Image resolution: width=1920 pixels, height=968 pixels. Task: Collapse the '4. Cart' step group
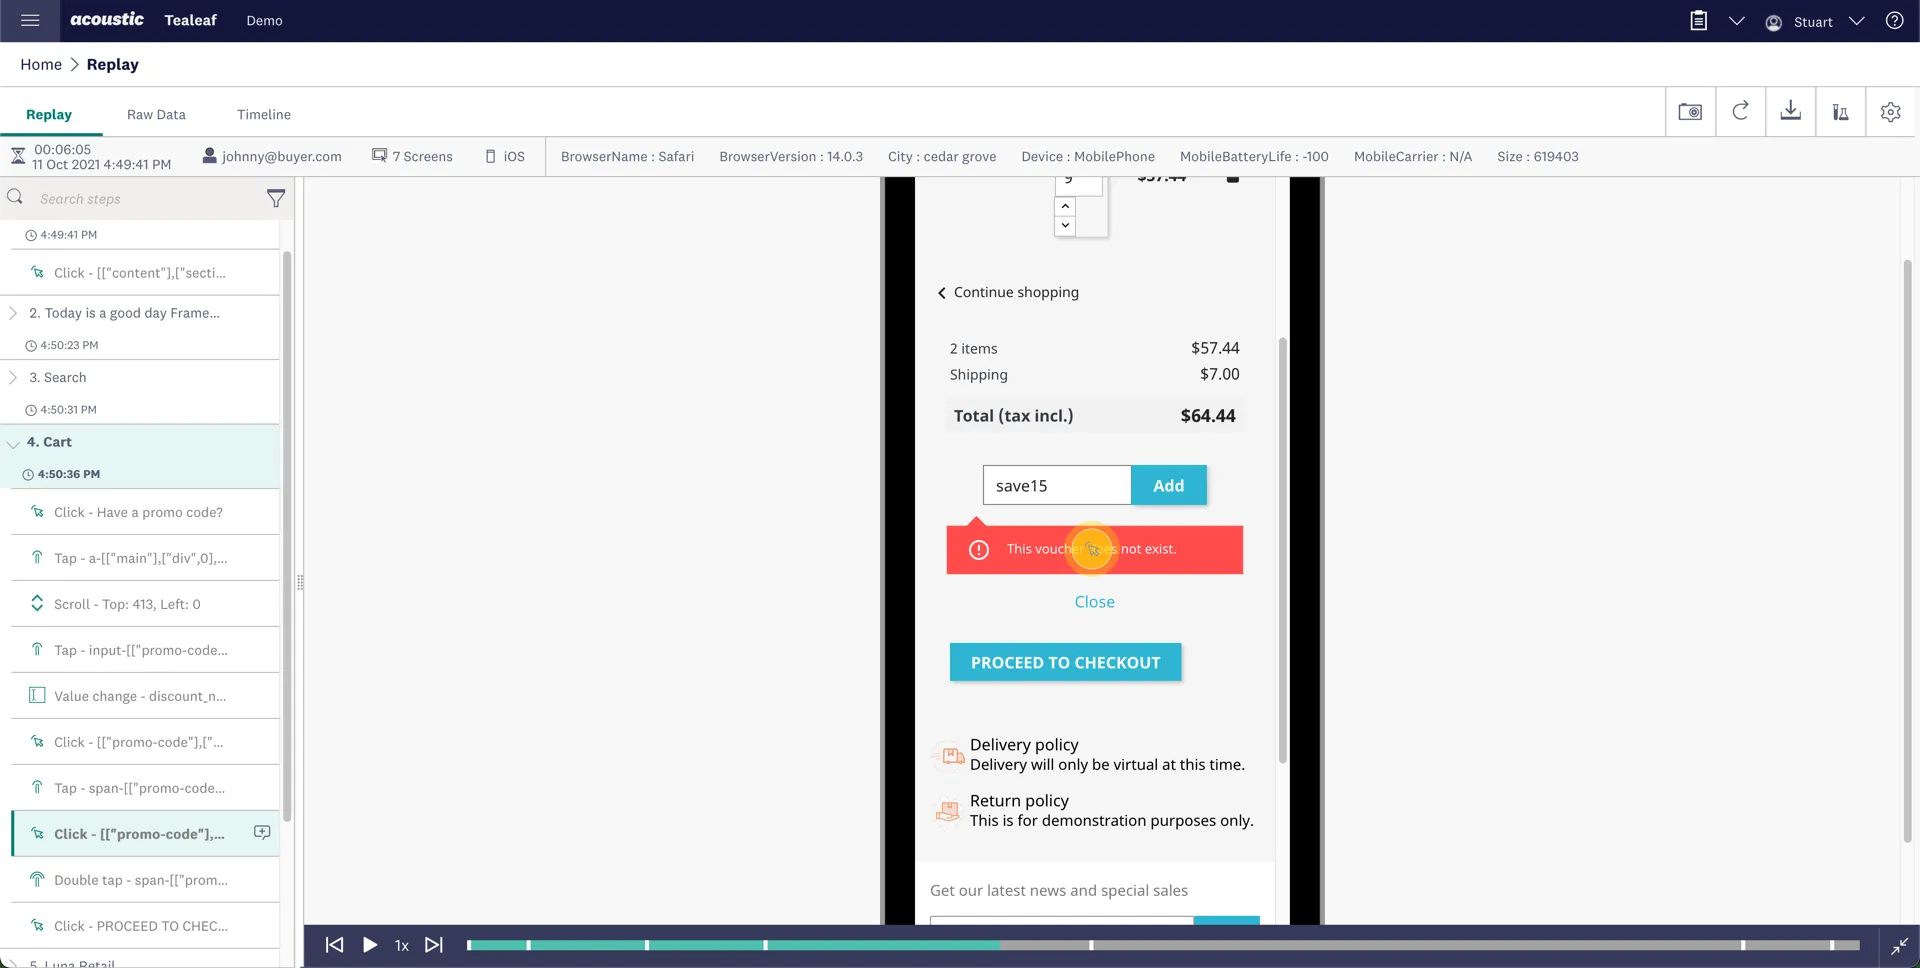pos(13,443)
